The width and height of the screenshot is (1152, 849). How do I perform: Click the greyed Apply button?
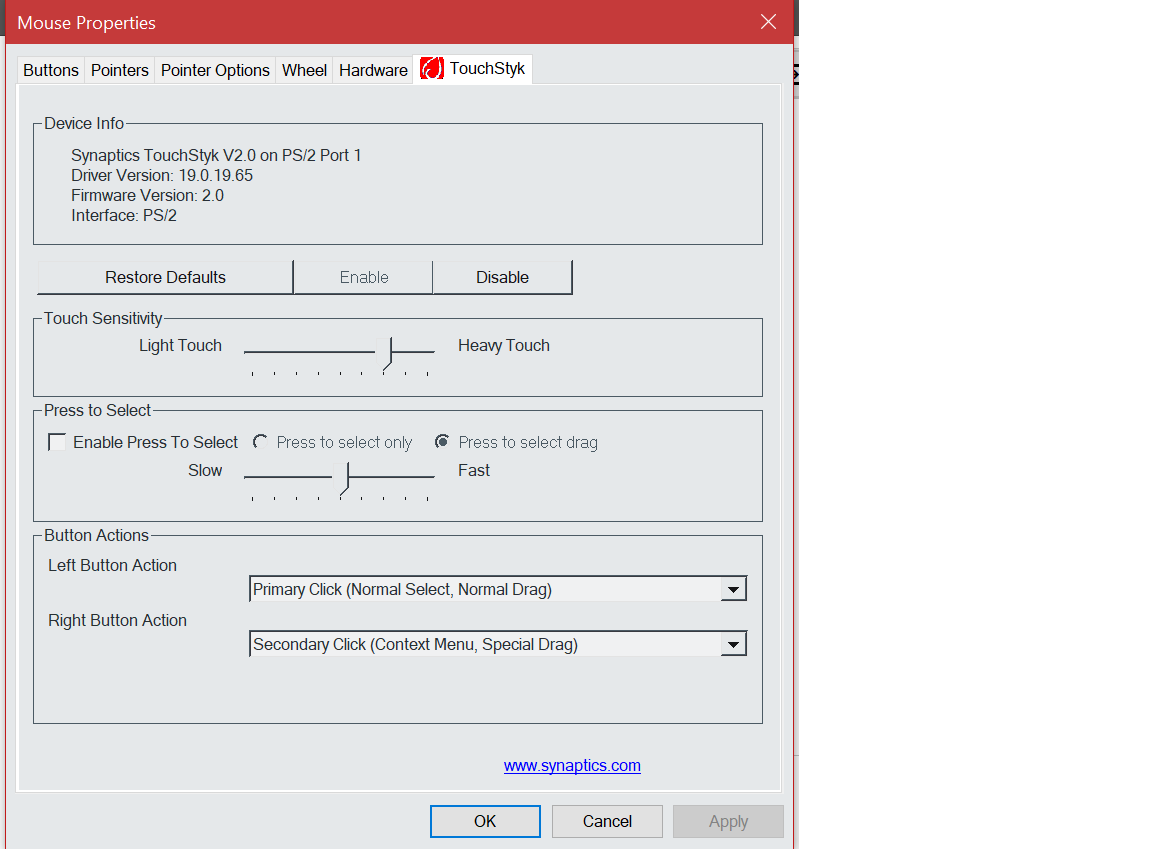[729, 821]
